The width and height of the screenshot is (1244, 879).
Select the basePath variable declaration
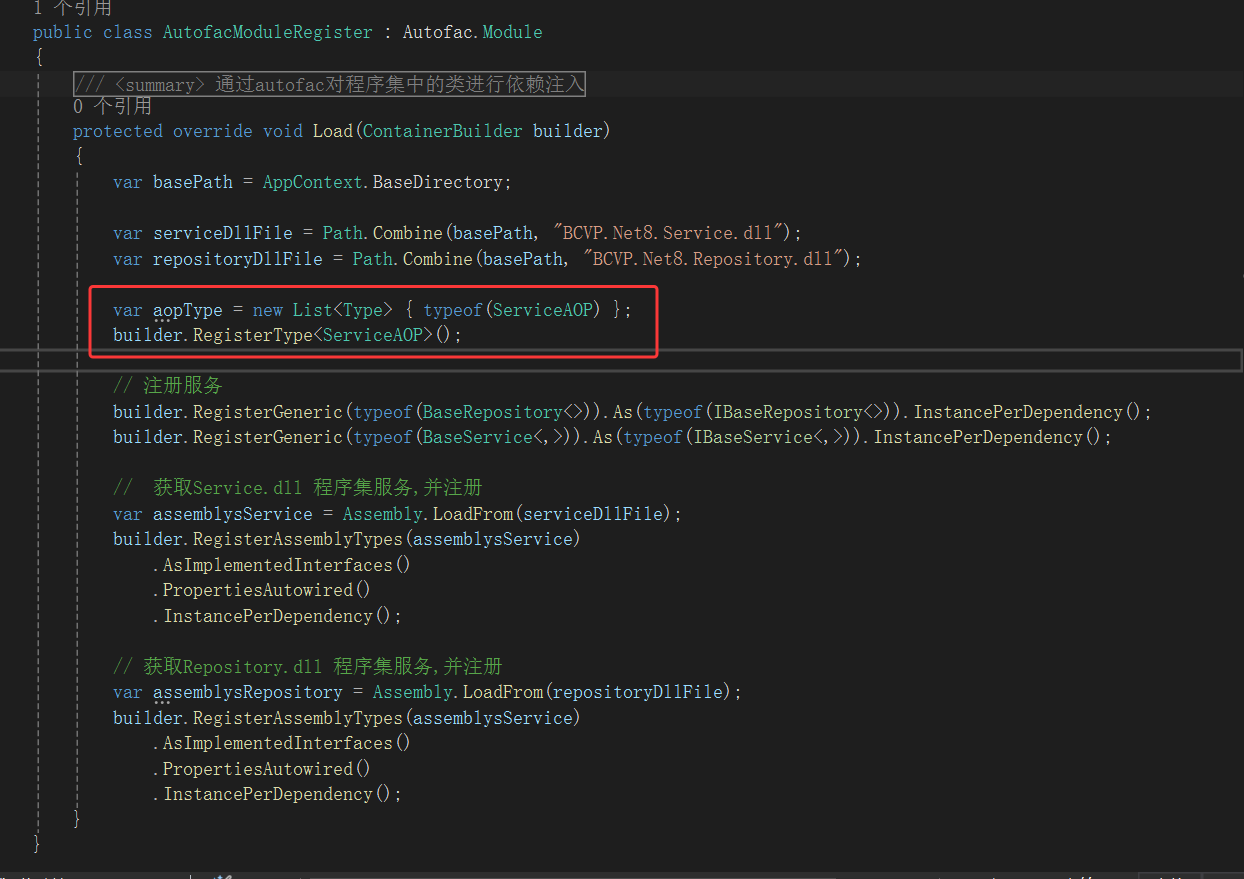click(193, 182)
